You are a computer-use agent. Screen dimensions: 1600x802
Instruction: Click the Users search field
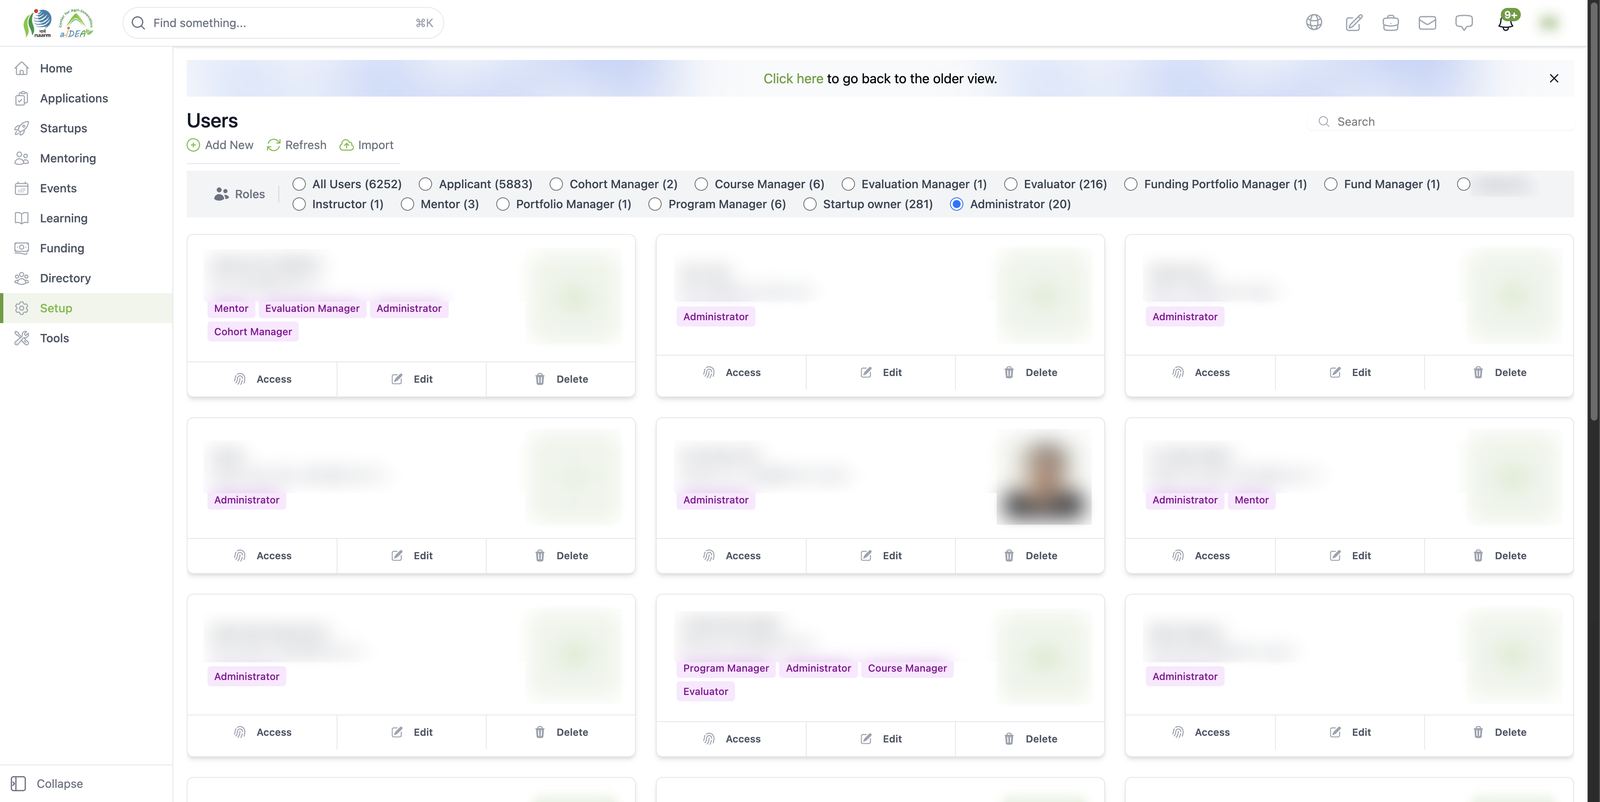(x=1440, y=121)
